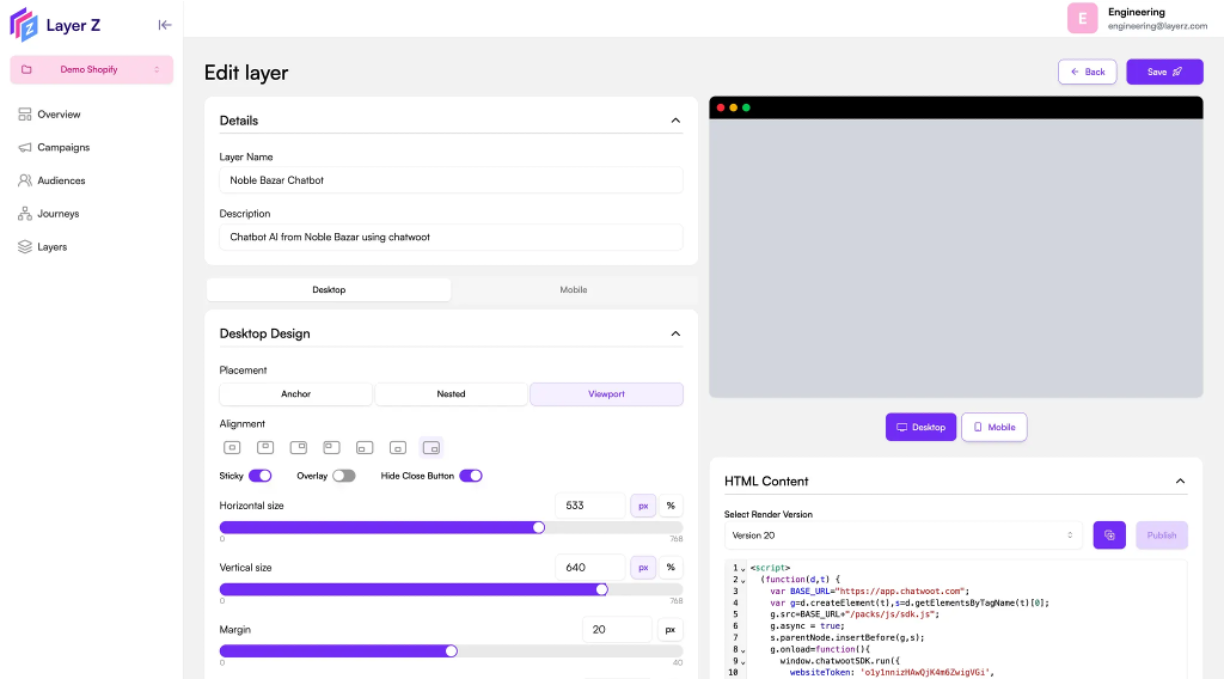Click the Layer Name input field
The width and height of the screenshot is (1224, 680).
tap(450, 180)
